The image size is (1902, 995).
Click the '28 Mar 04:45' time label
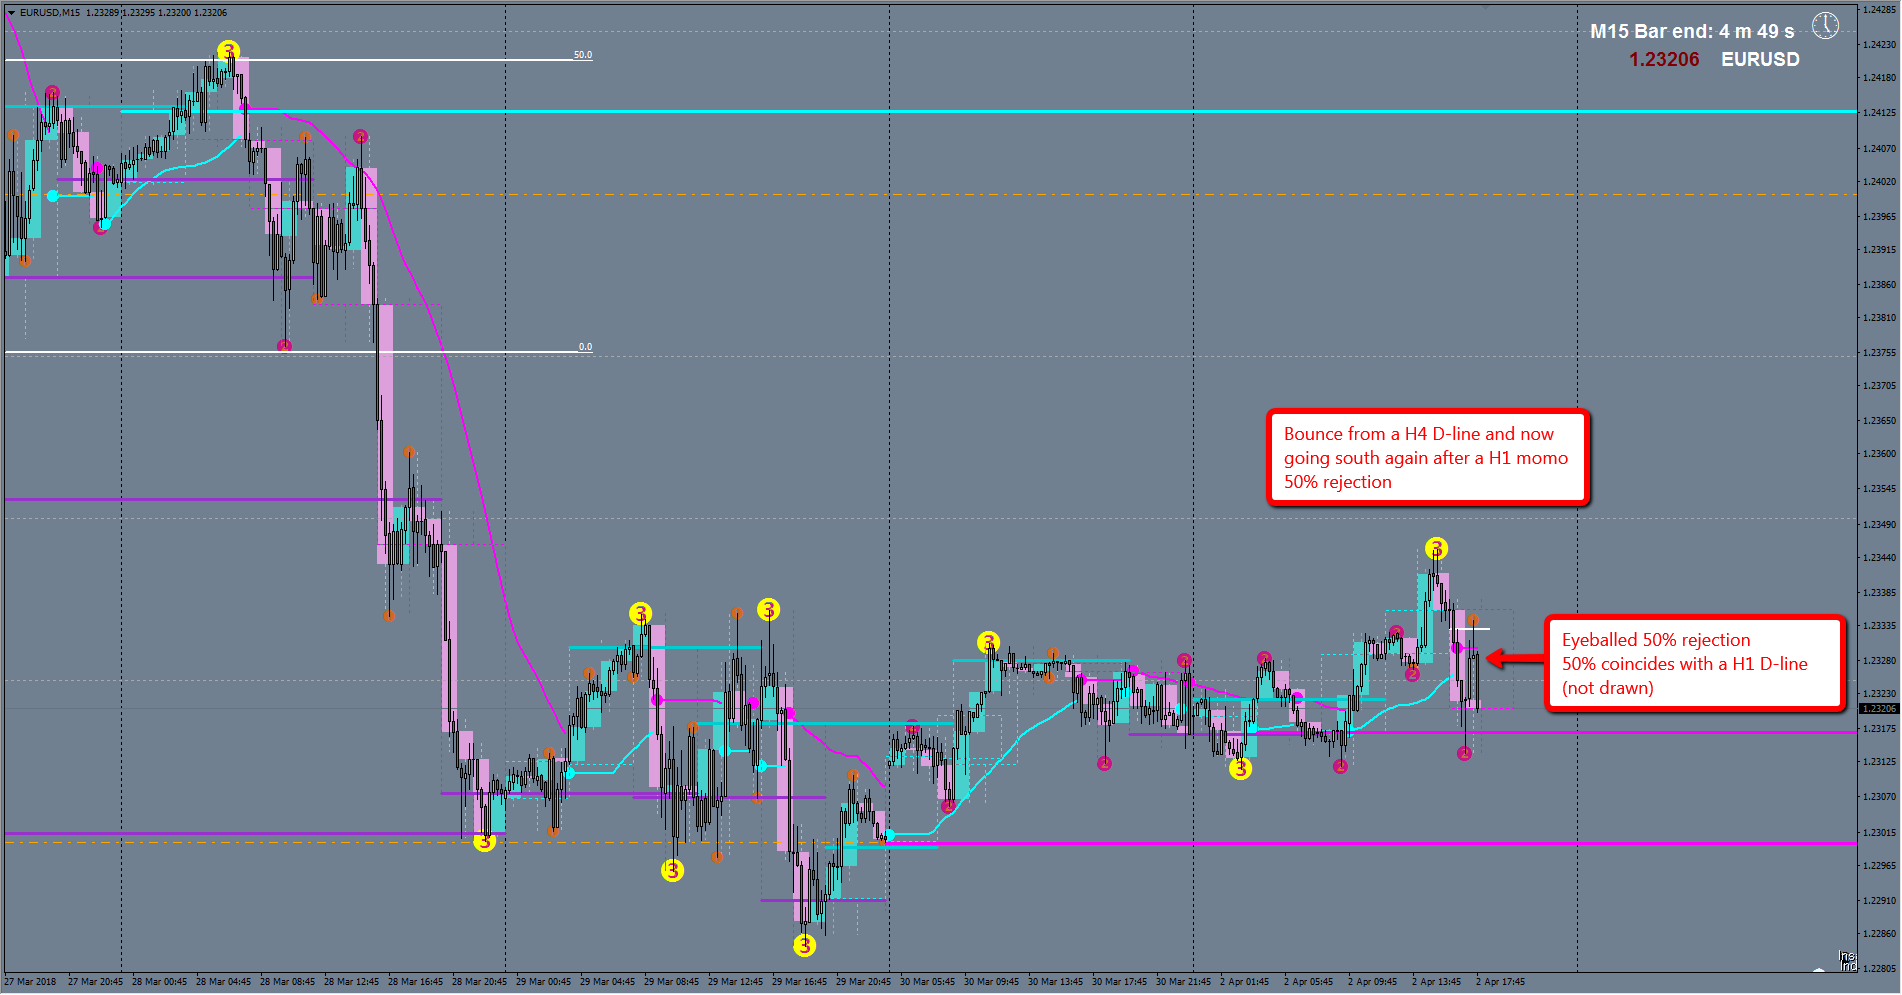[x=223, y=982]
